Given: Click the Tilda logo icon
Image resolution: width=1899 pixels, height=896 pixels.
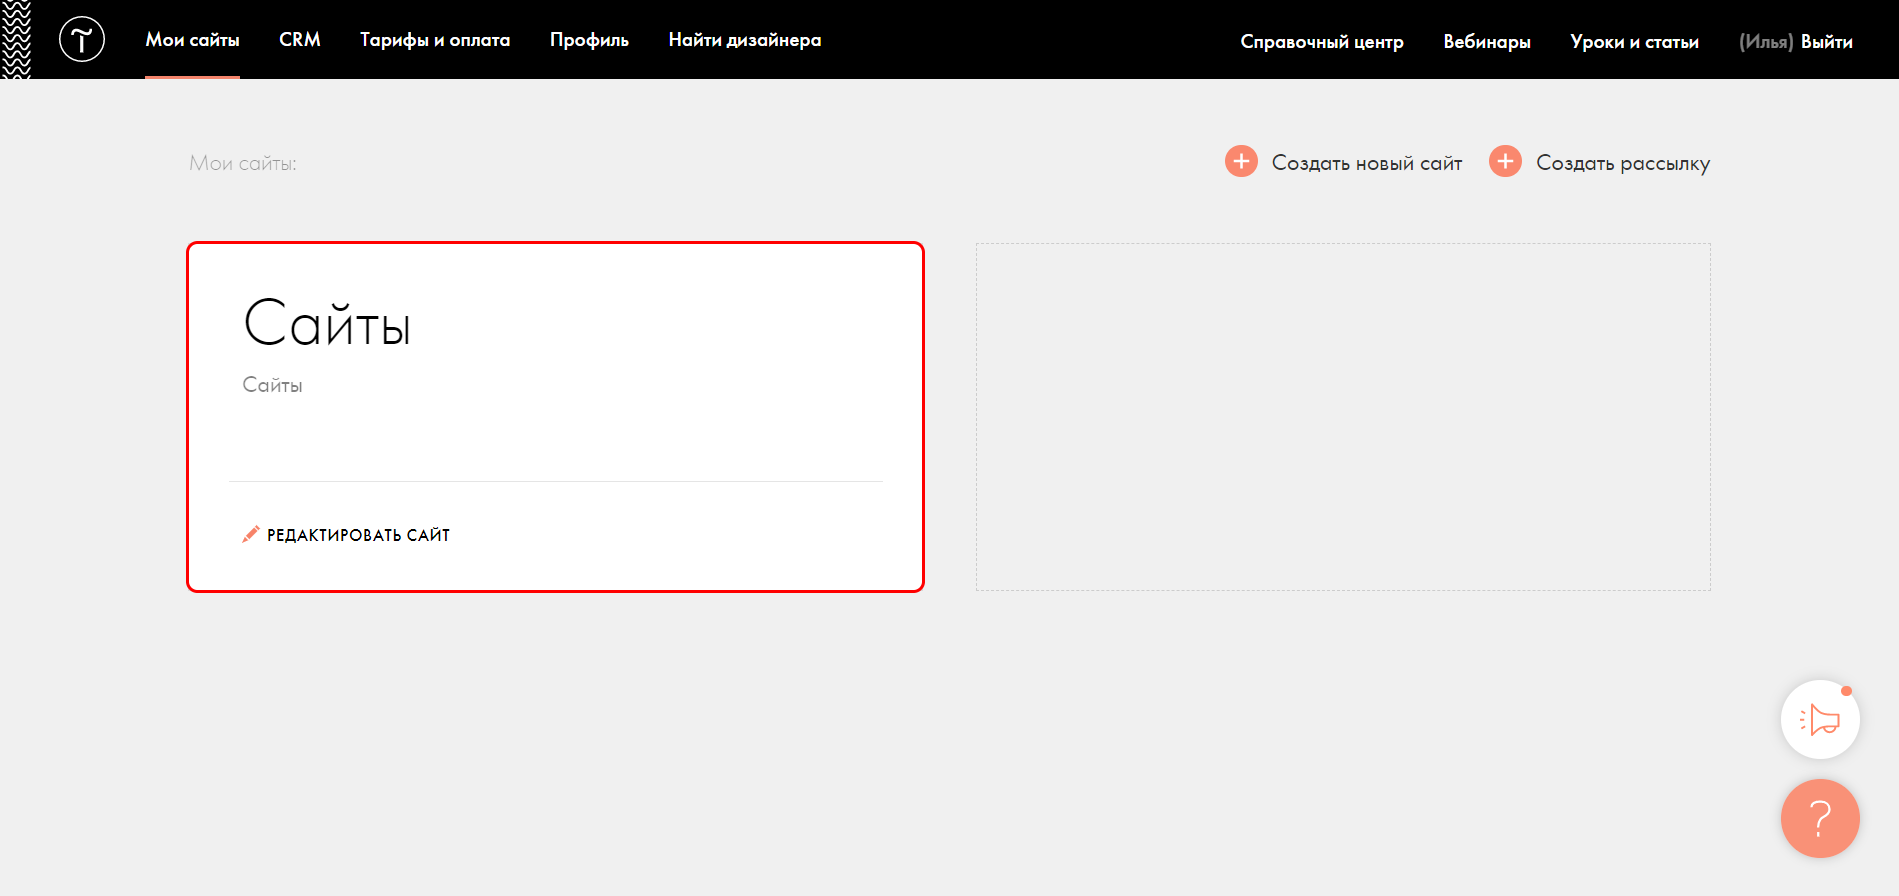Looking at the screenshot, I should (x=82, y=40).
